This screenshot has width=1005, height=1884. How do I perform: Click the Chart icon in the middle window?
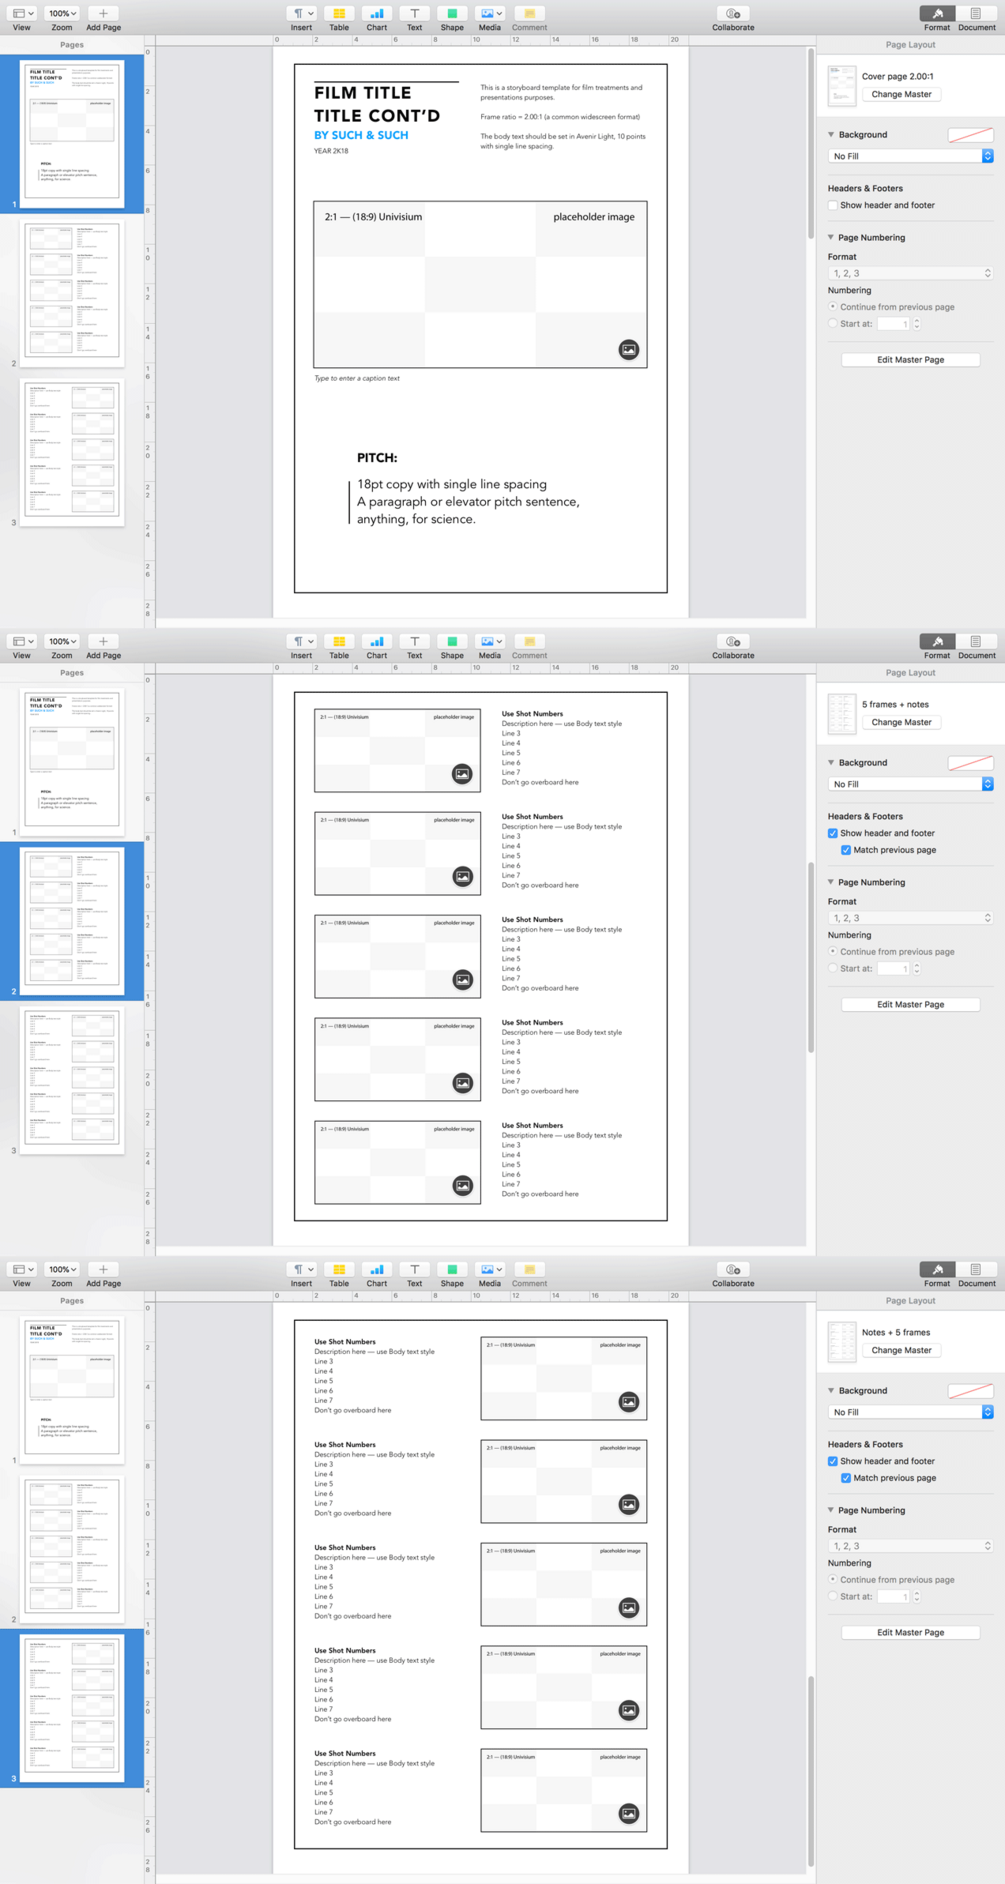click(376, 642)
